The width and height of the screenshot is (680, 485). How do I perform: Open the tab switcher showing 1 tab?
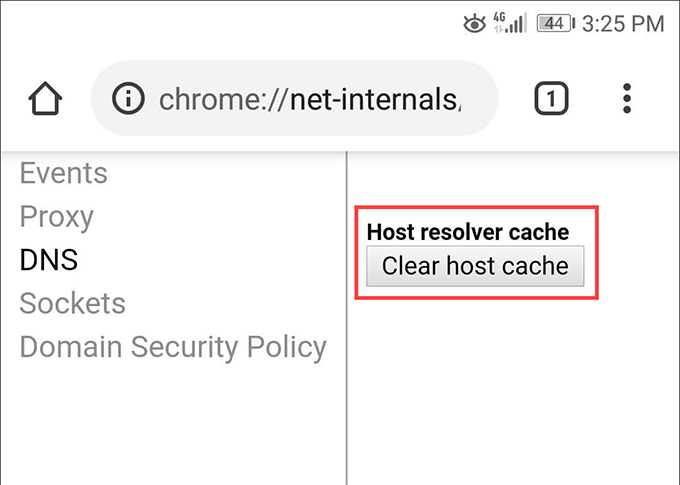[x=551, y=99]
